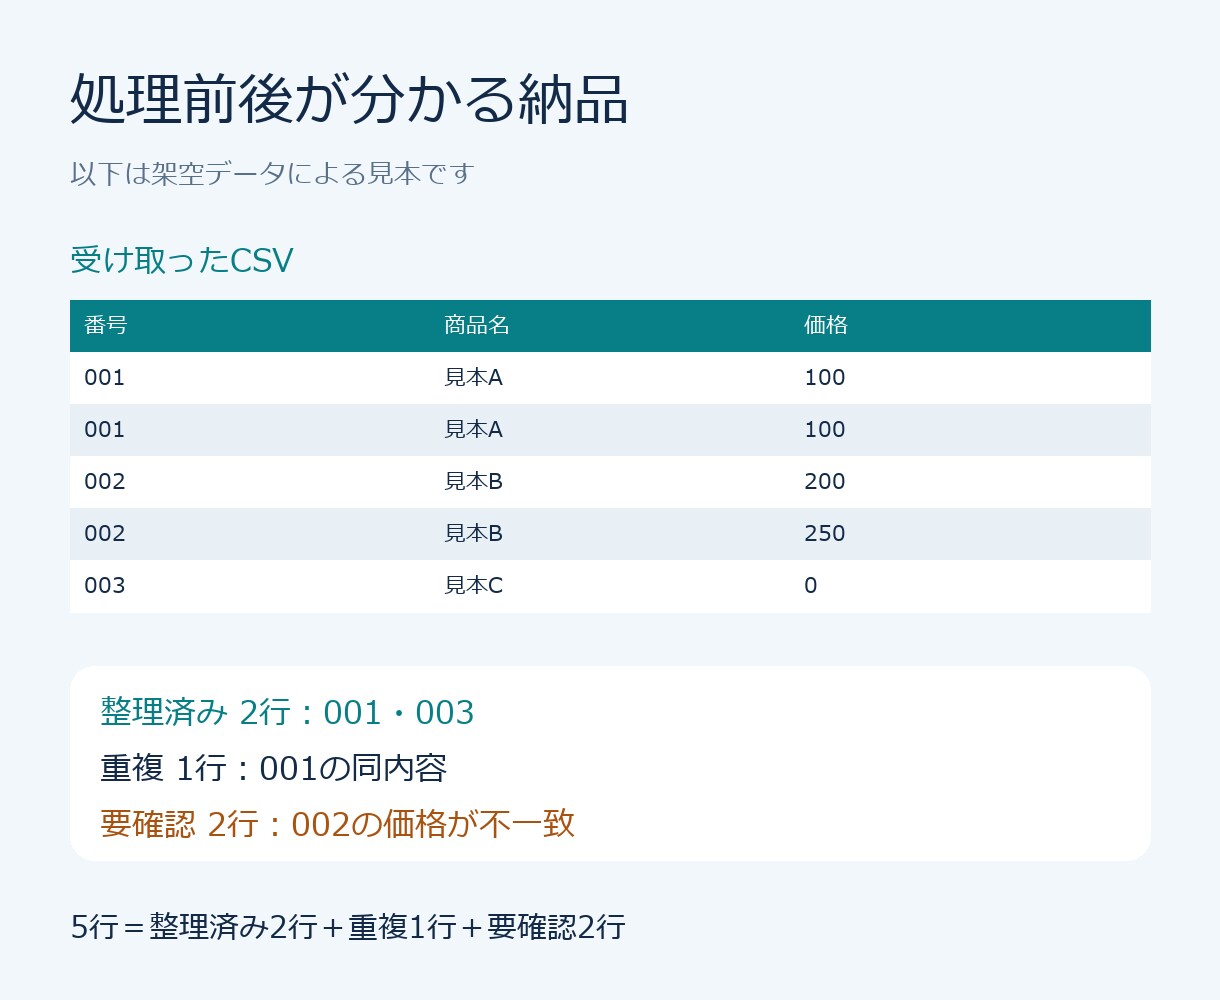Click the line 要確認 2行:002の価格が不一致
This screenshot has height=1000, width=1220.
click(x=338, y=824)
